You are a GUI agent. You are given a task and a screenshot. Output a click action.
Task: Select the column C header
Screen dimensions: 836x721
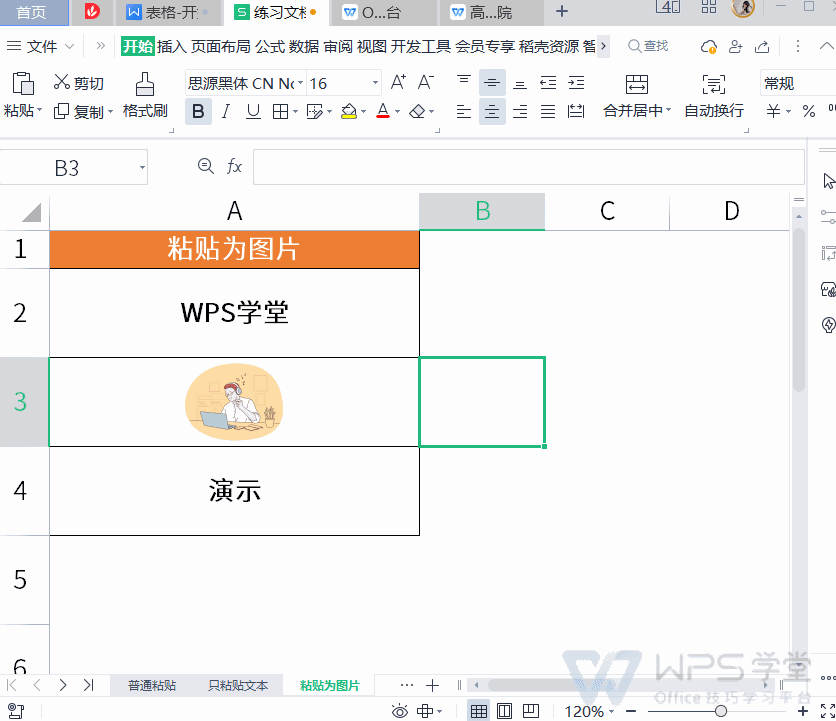coord(607,211)
